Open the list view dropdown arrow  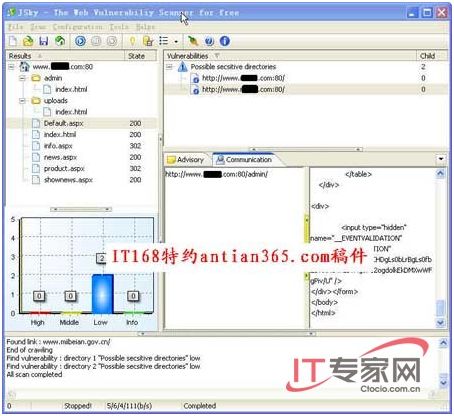tap(176, 42)
